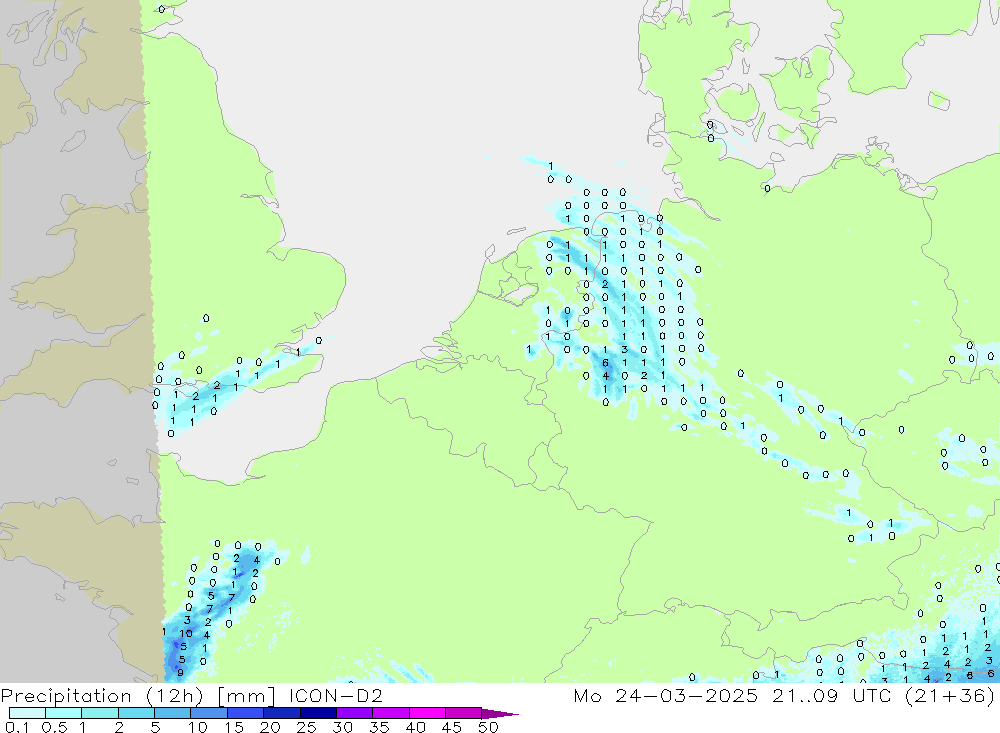Select the legend swatch between 0.1 and 0.5

27,713
